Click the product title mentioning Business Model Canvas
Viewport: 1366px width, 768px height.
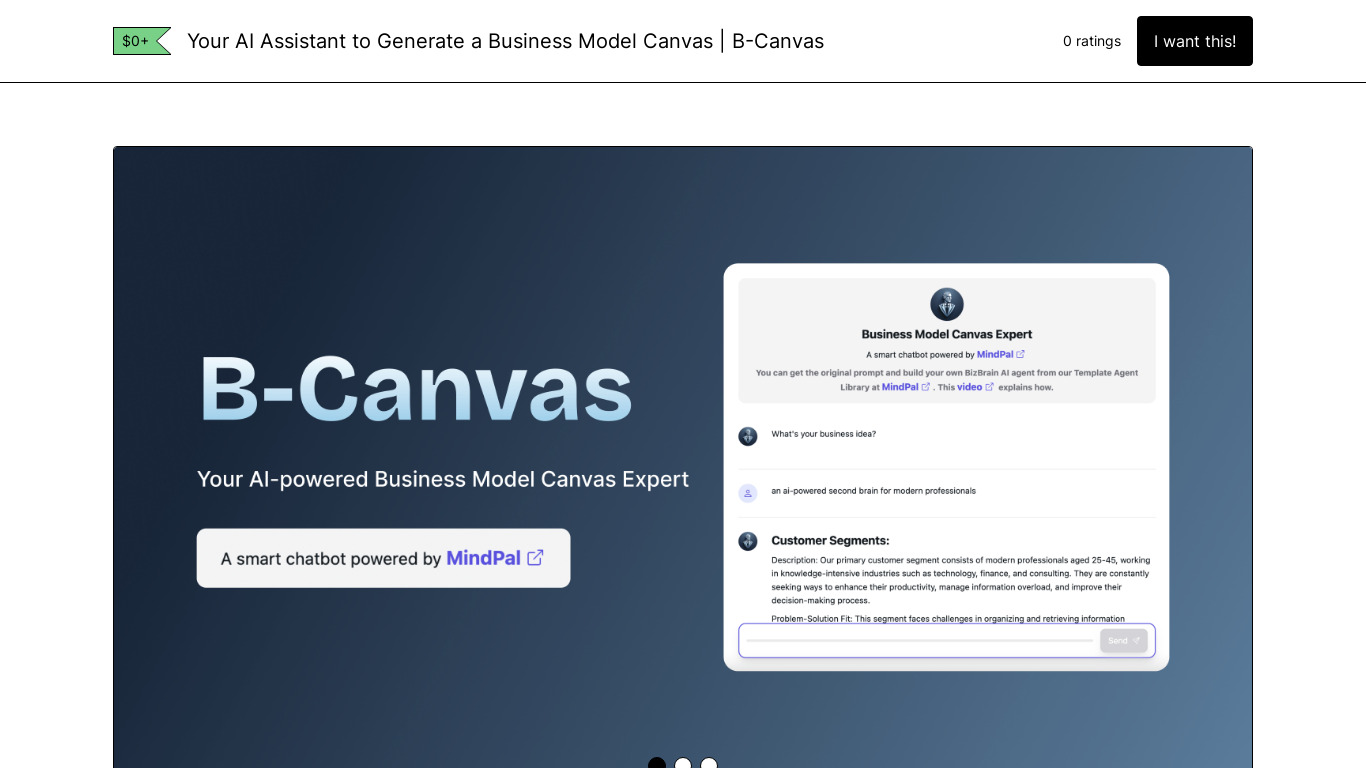(505, 41)
